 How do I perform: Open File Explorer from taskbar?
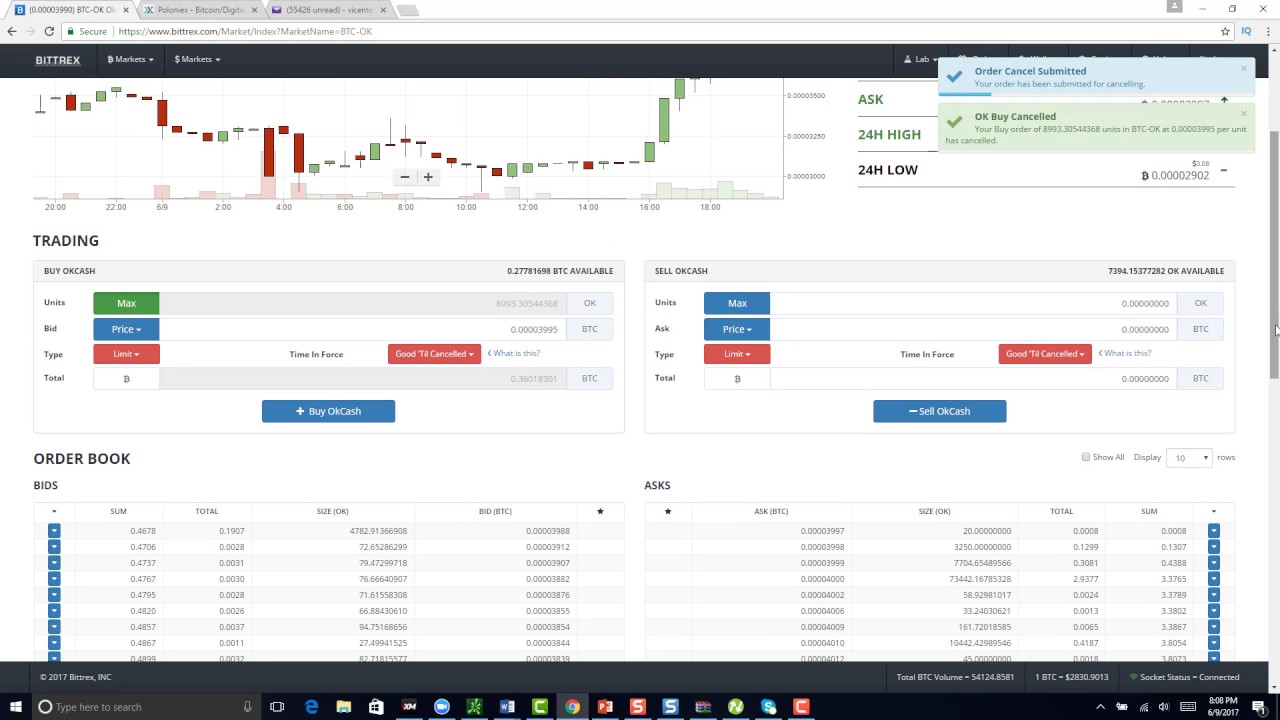pyautogui.click(x=343, y=707)
